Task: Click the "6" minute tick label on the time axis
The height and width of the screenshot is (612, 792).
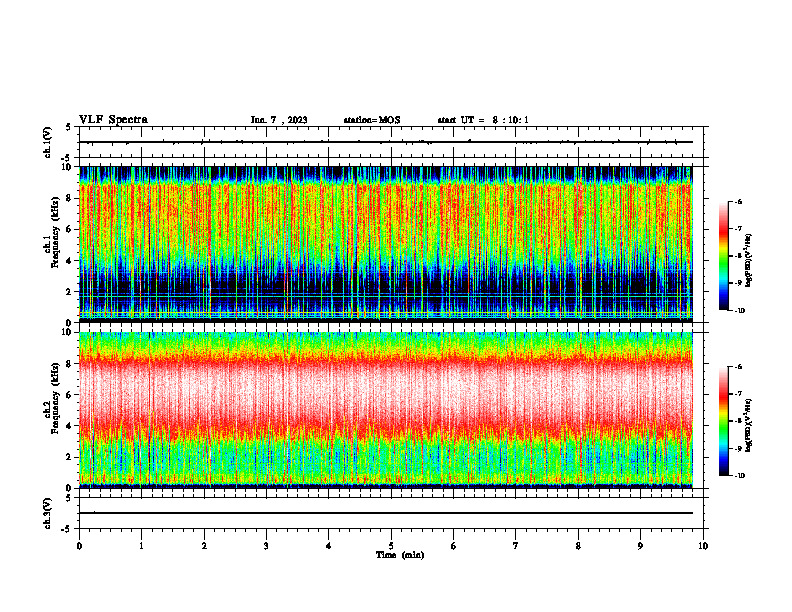Action: [x=454, y=546]
